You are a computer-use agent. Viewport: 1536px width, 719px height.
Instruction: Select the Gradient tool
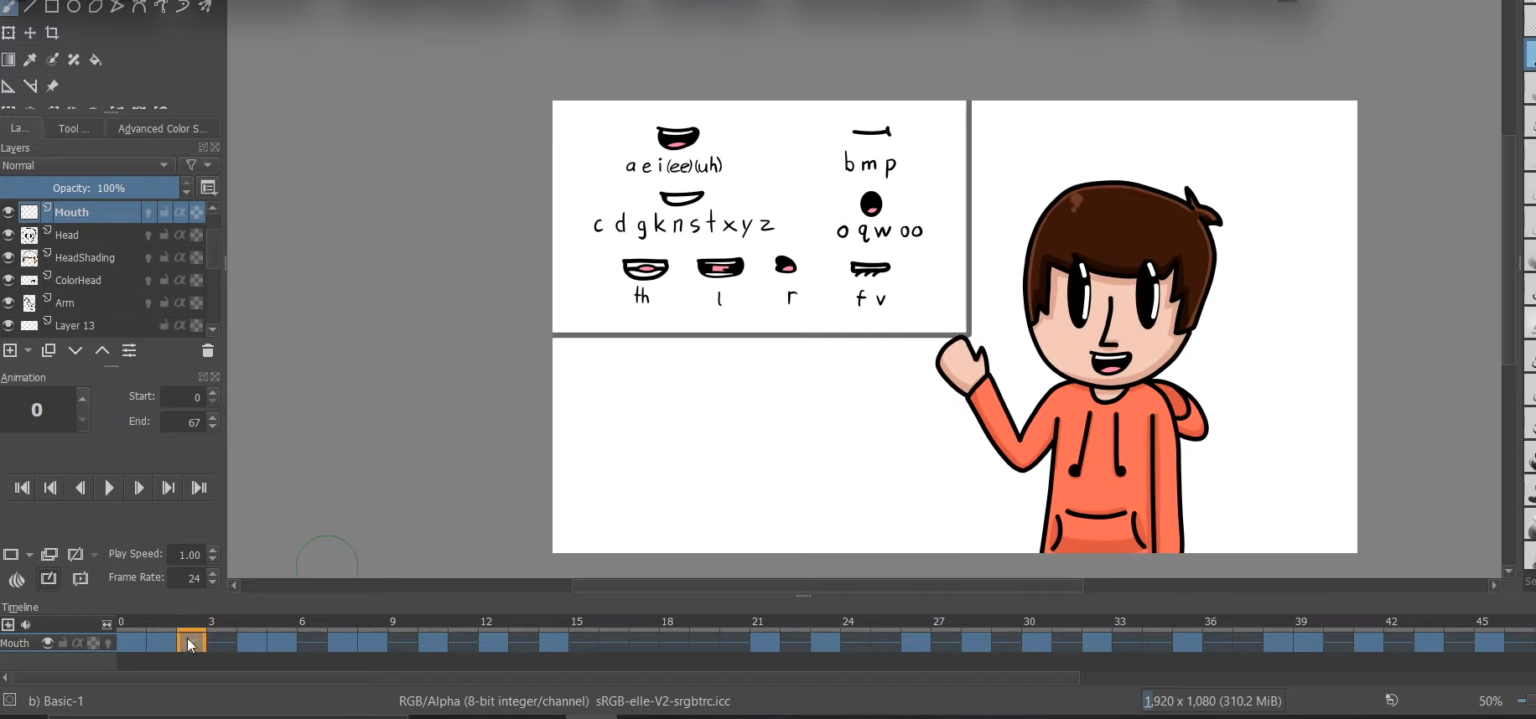[x=8, y=60]
